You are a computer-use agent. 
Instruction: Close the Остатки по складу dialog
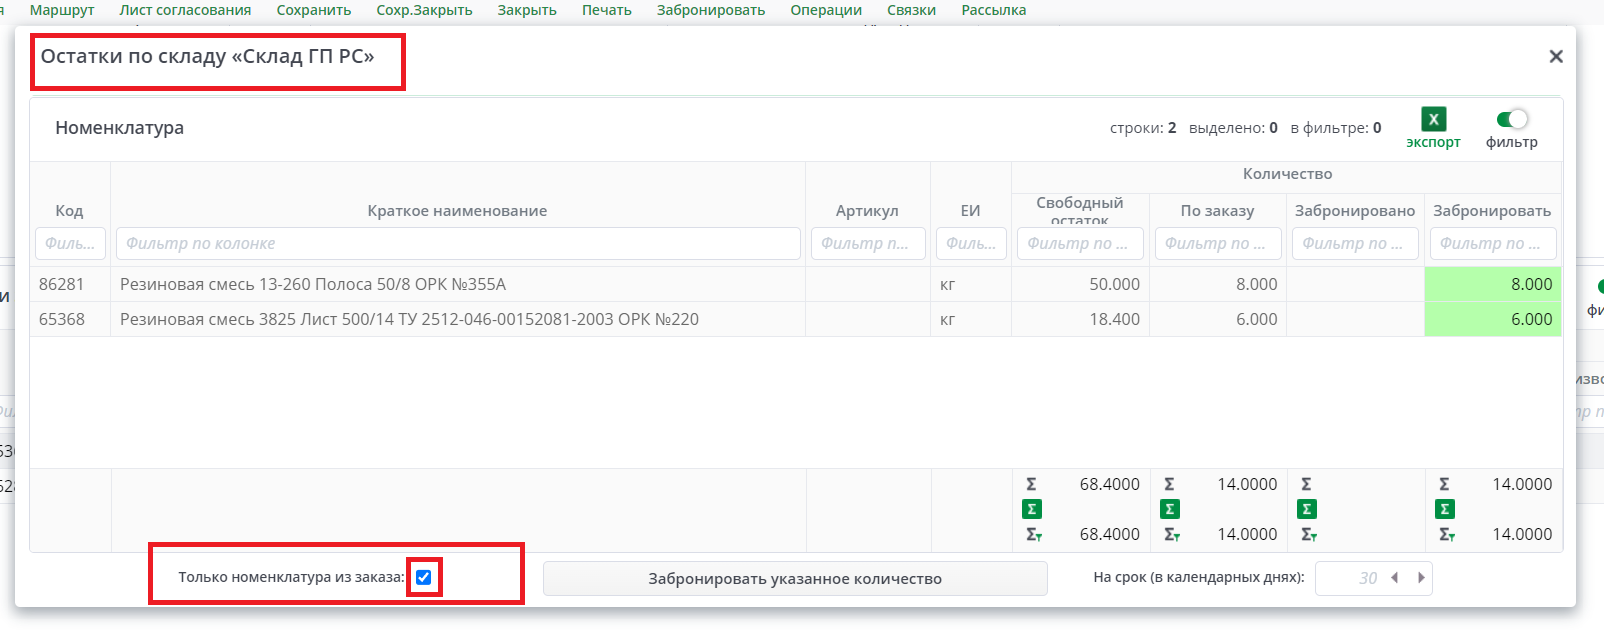(1555, 57)
